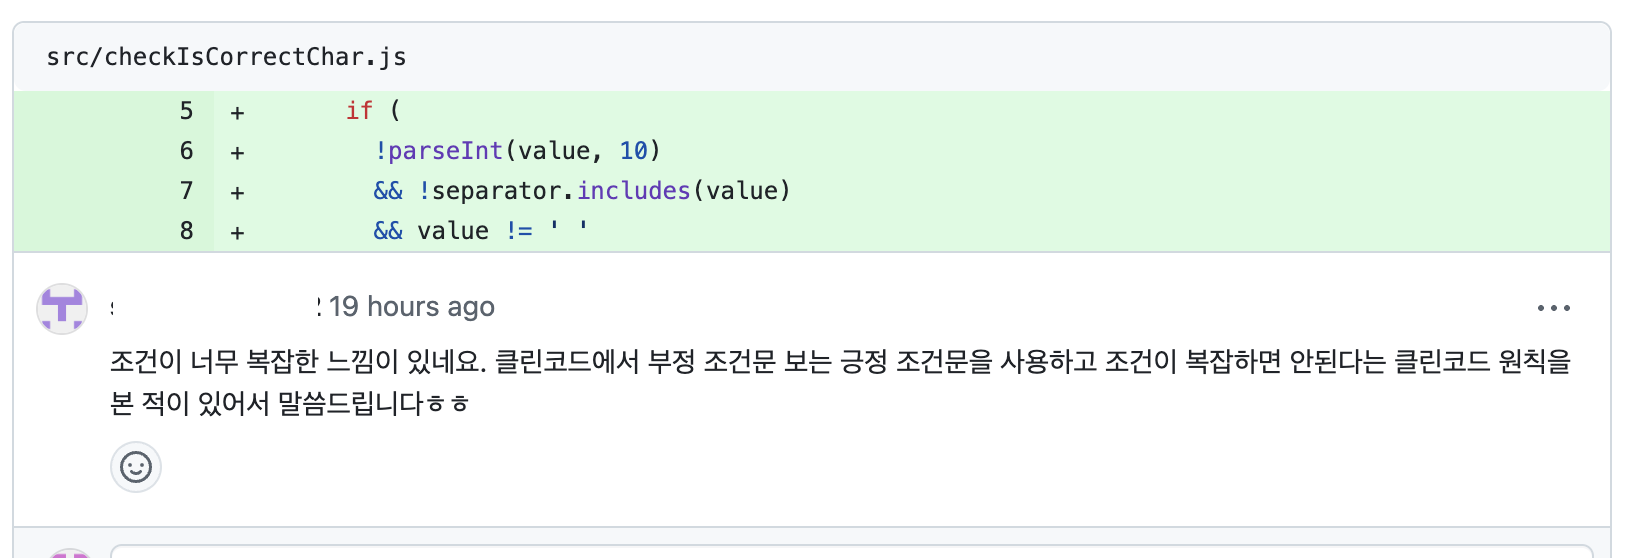Viewport: 1636px width, 558px height.
Task: Click the reply input box below comment
Action: point(851,551)
